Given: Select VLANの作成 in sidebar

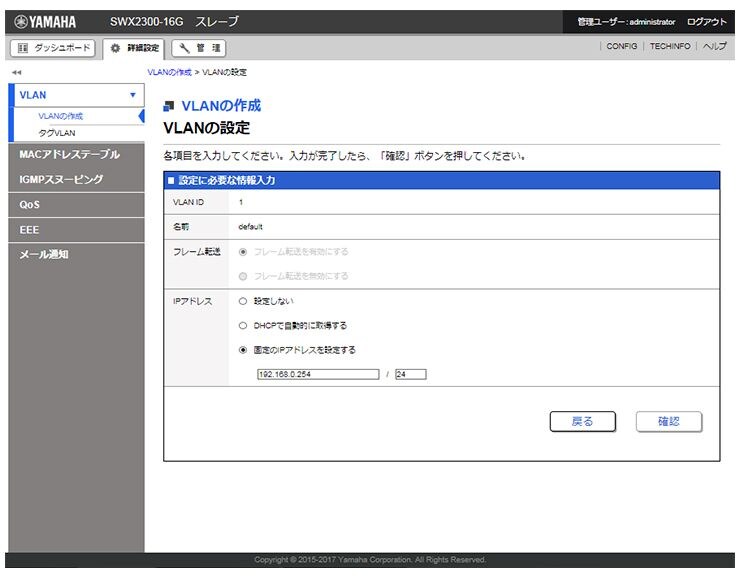Looking at the screenshot, I should click(x=60, y=116).
